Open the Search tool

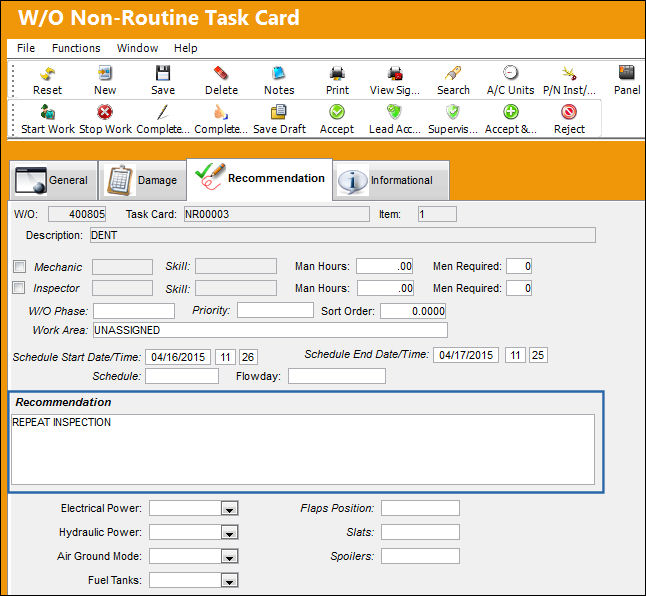[453, 73]
